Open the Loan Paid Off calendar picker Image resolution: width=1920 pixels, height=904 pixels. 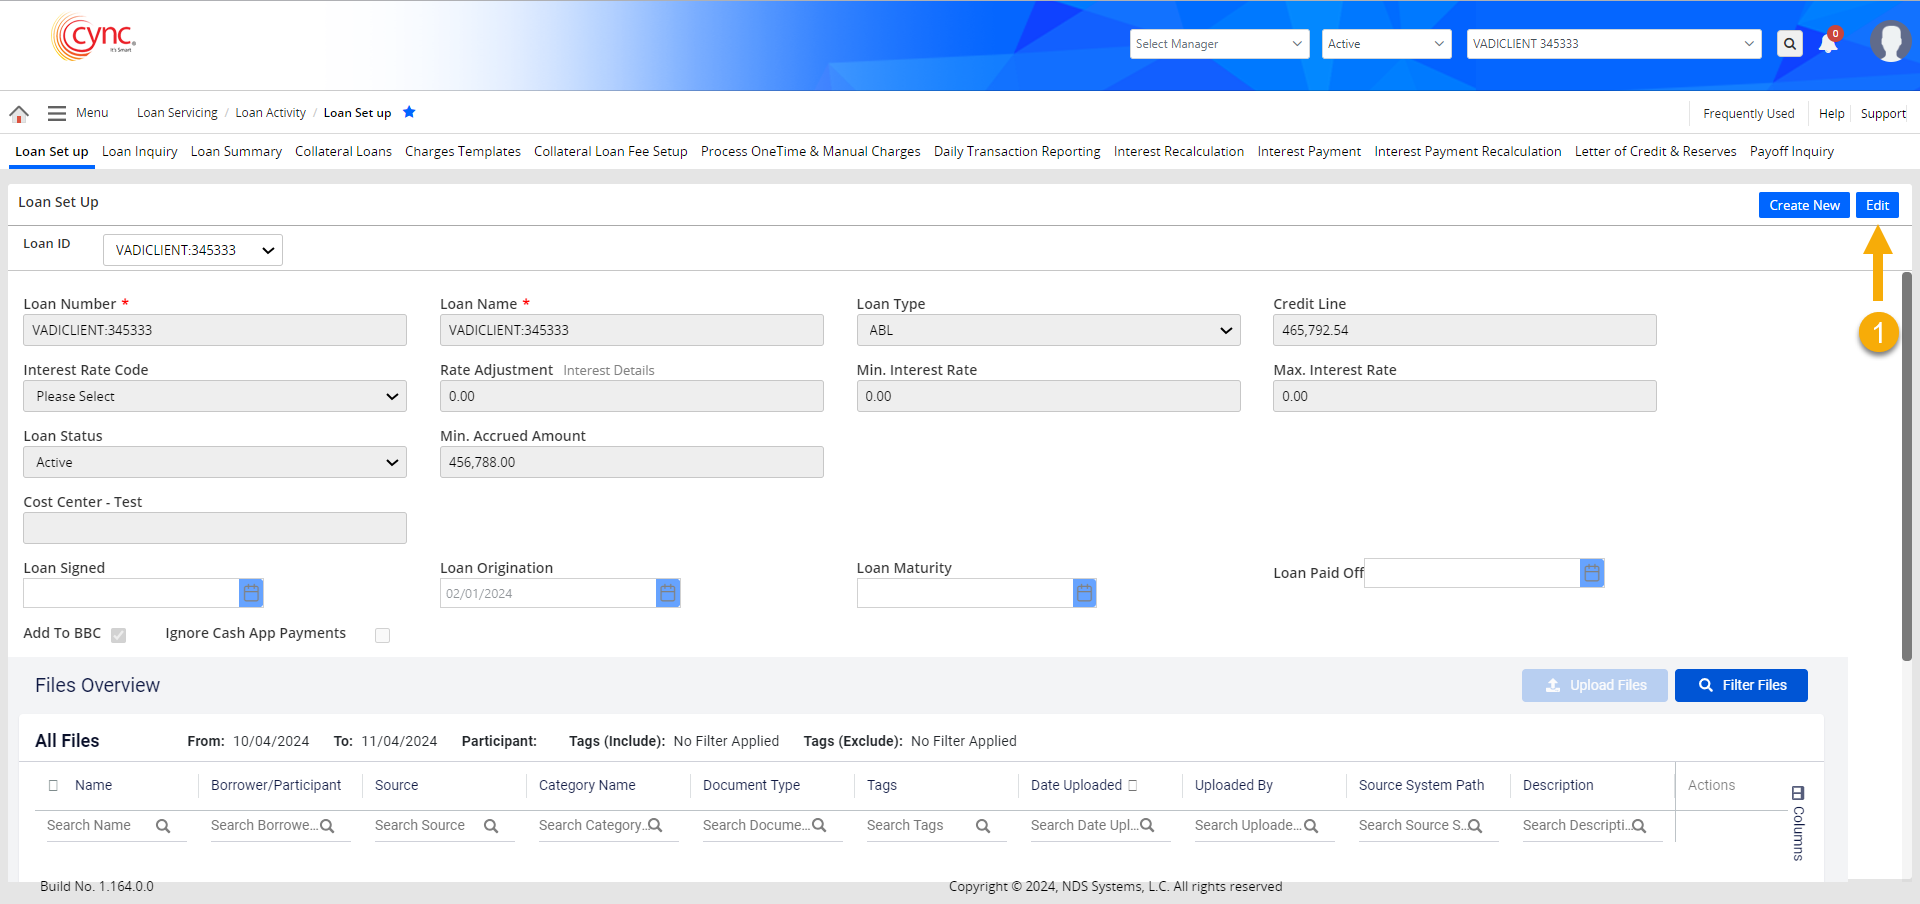[1592, 573]
